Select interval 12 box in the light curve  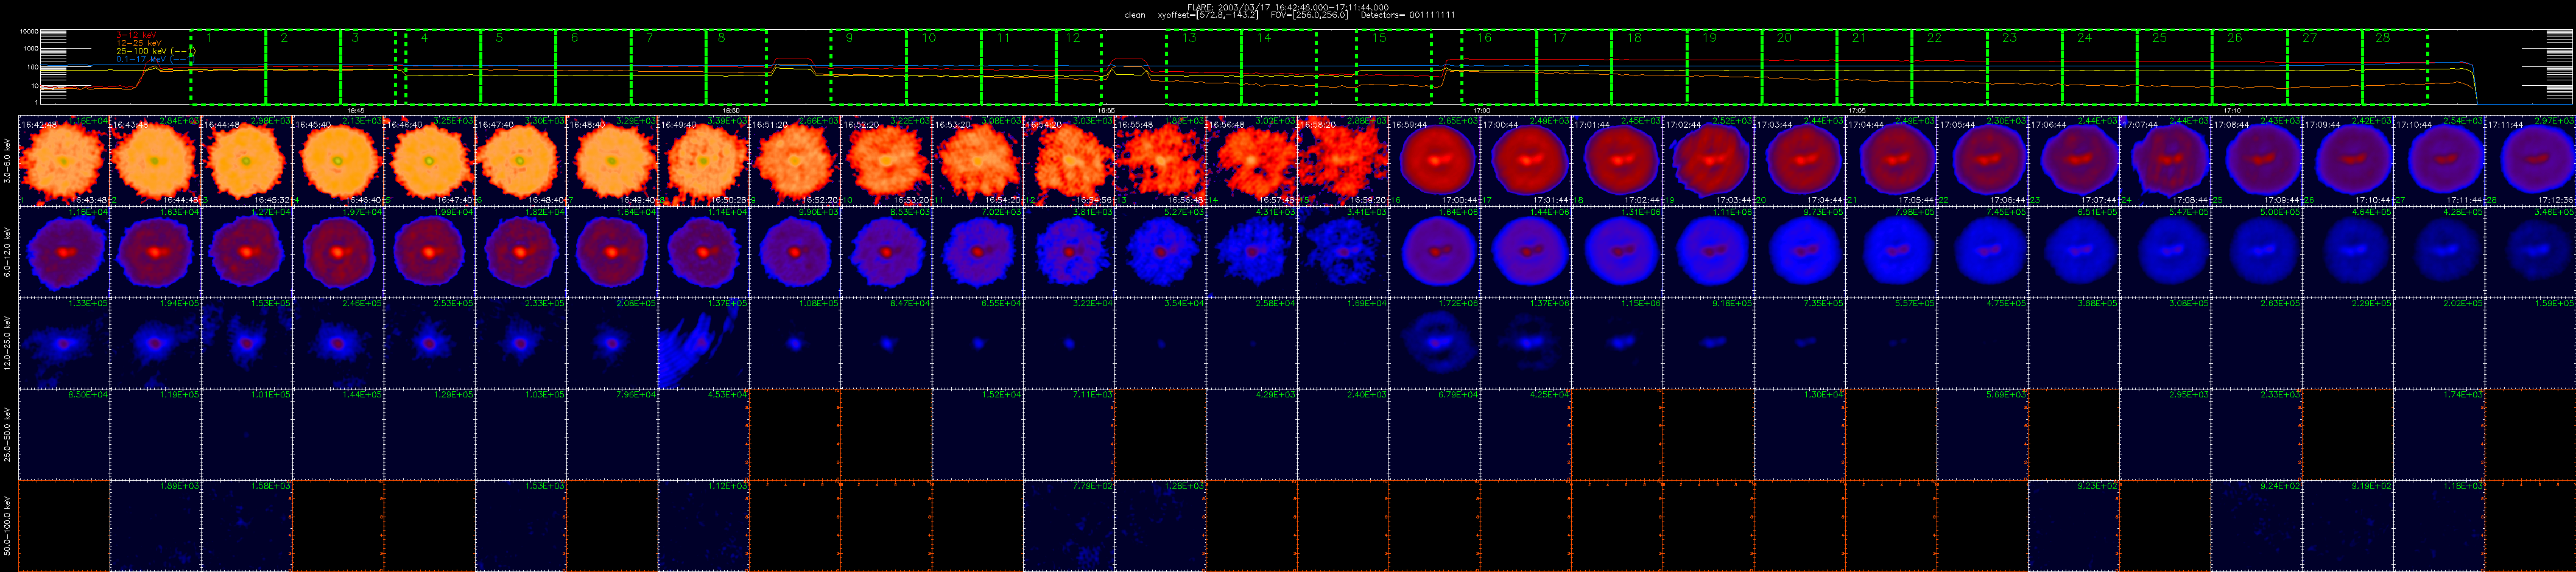[x=1079, y=67]
